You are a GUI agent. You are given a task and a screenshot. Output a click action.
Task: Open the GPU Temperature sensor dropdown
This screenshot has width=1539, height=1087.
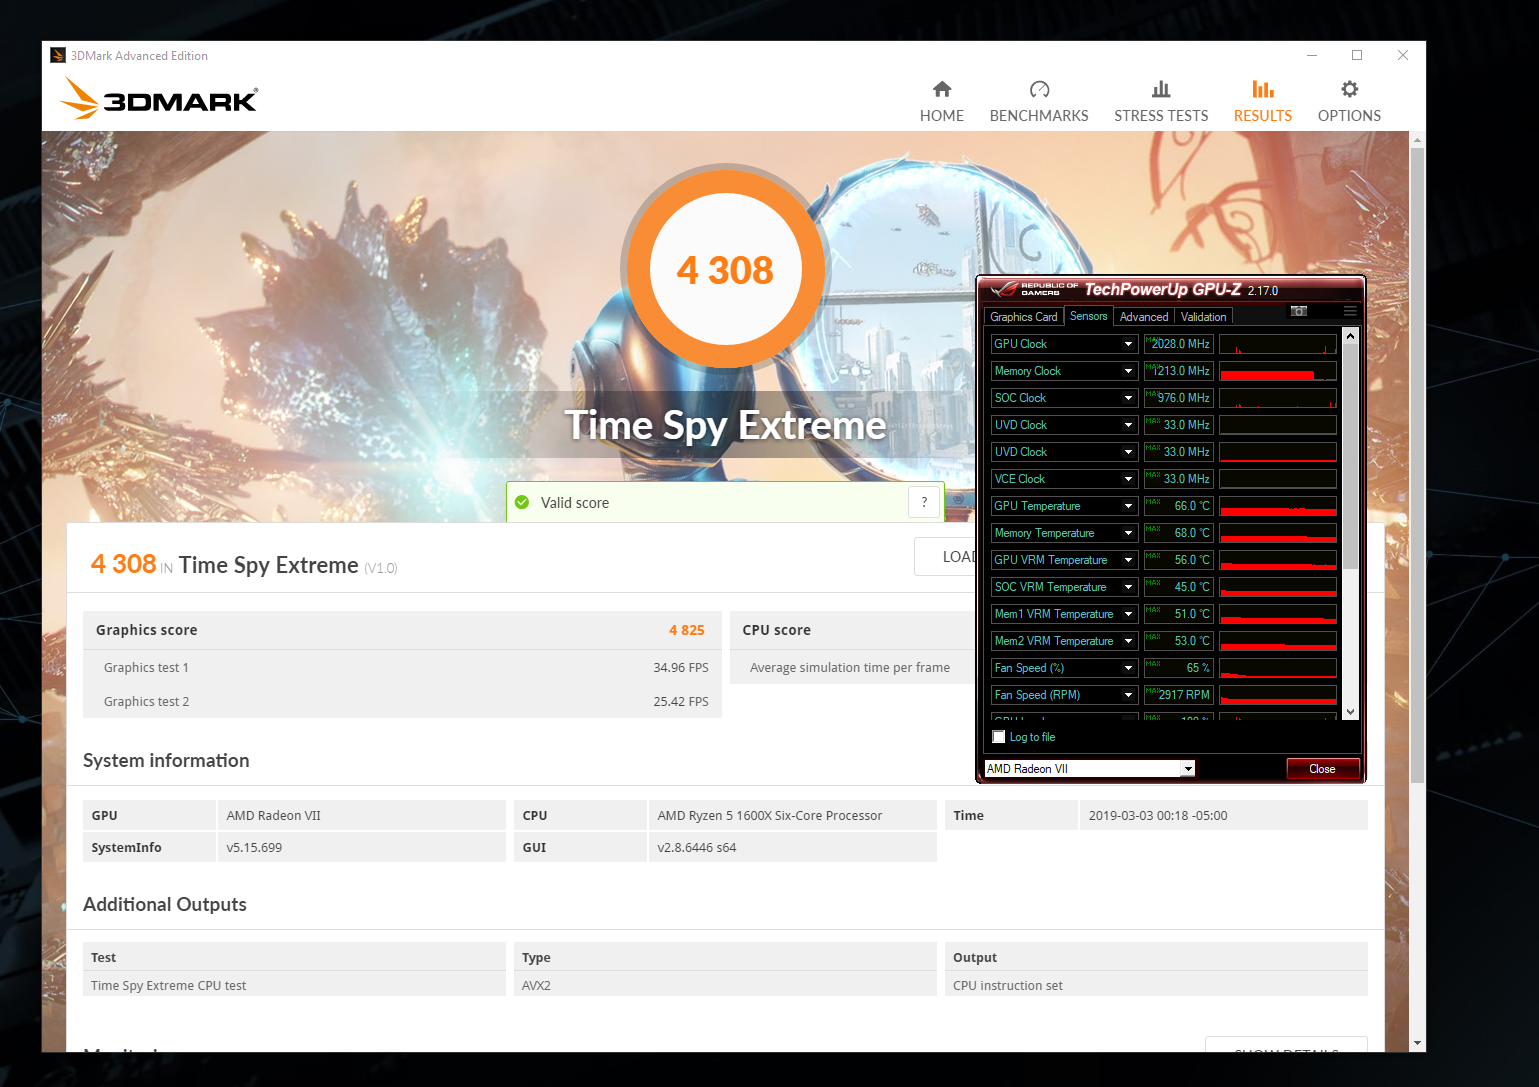point(1128,506)
